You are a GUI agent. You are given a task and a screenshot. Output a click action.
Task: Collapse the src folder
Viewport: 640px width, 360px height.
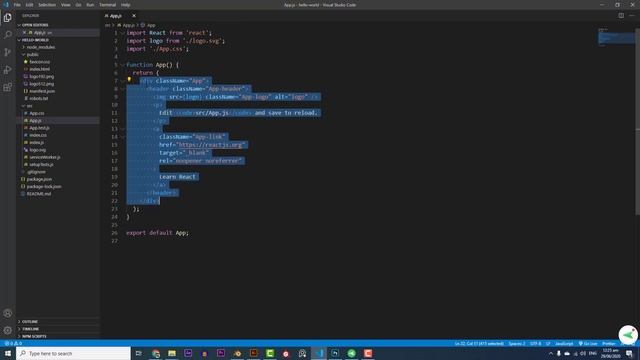point(29,106)
